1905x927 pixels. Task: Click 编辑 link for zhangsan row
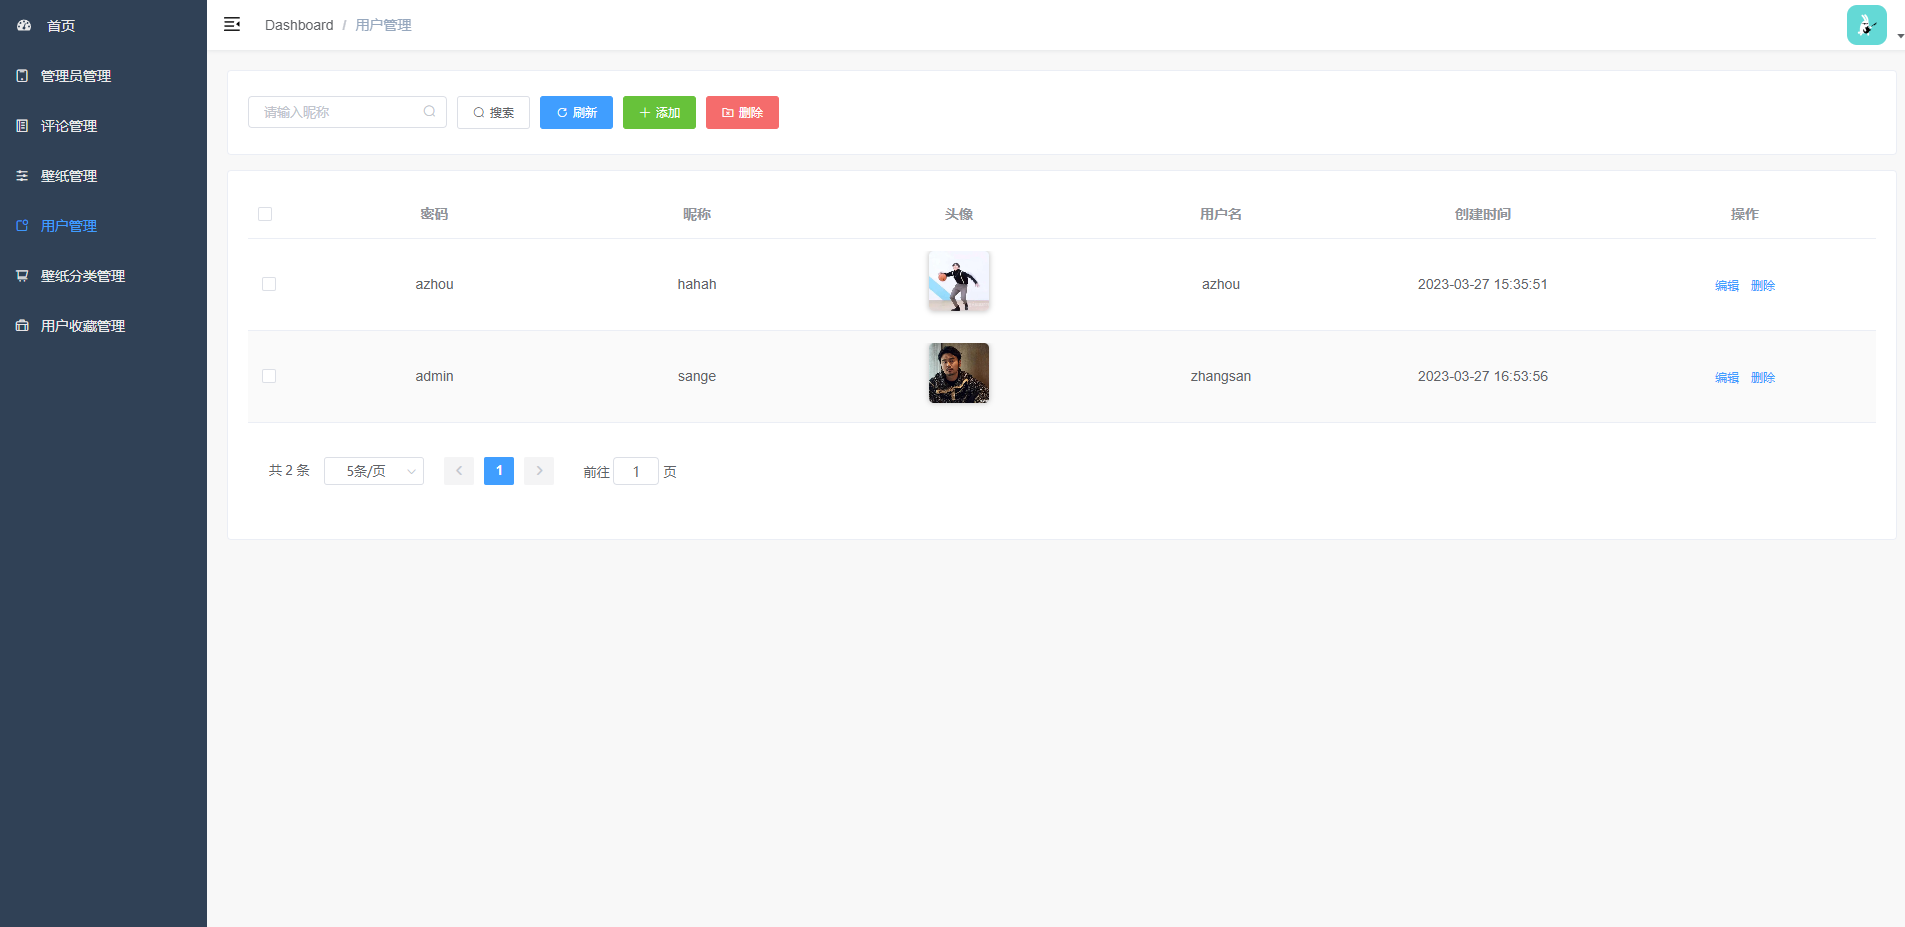pyautogui.click(x=1726, y=377)
